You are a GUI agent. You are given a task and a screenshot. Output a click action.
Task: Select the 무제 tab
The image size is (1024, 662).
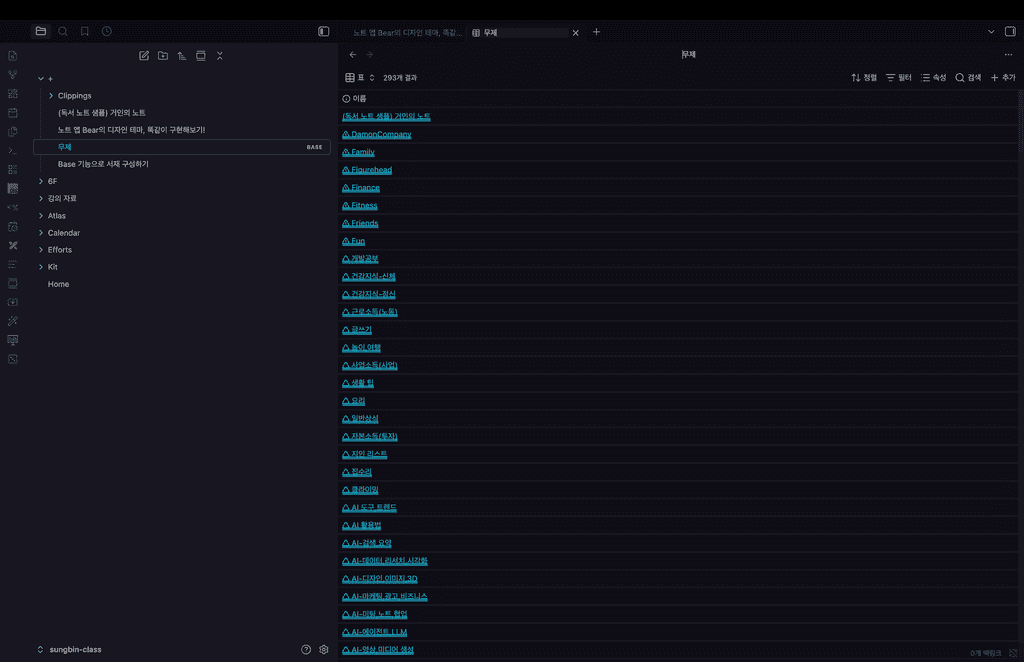(x=520, y=33)
